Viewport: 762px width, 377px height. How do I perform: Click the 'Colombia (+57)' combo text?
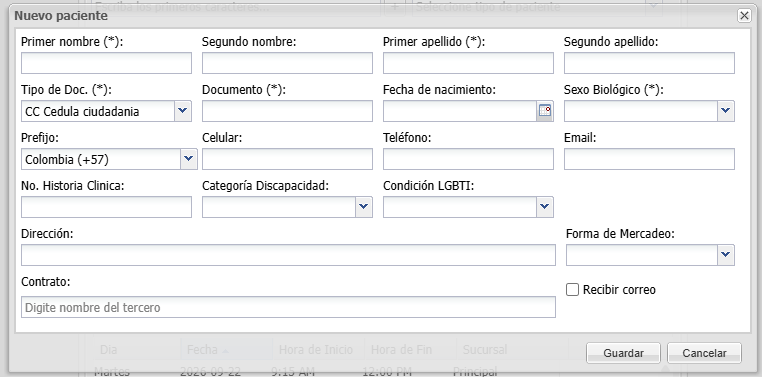click(101, 159)
